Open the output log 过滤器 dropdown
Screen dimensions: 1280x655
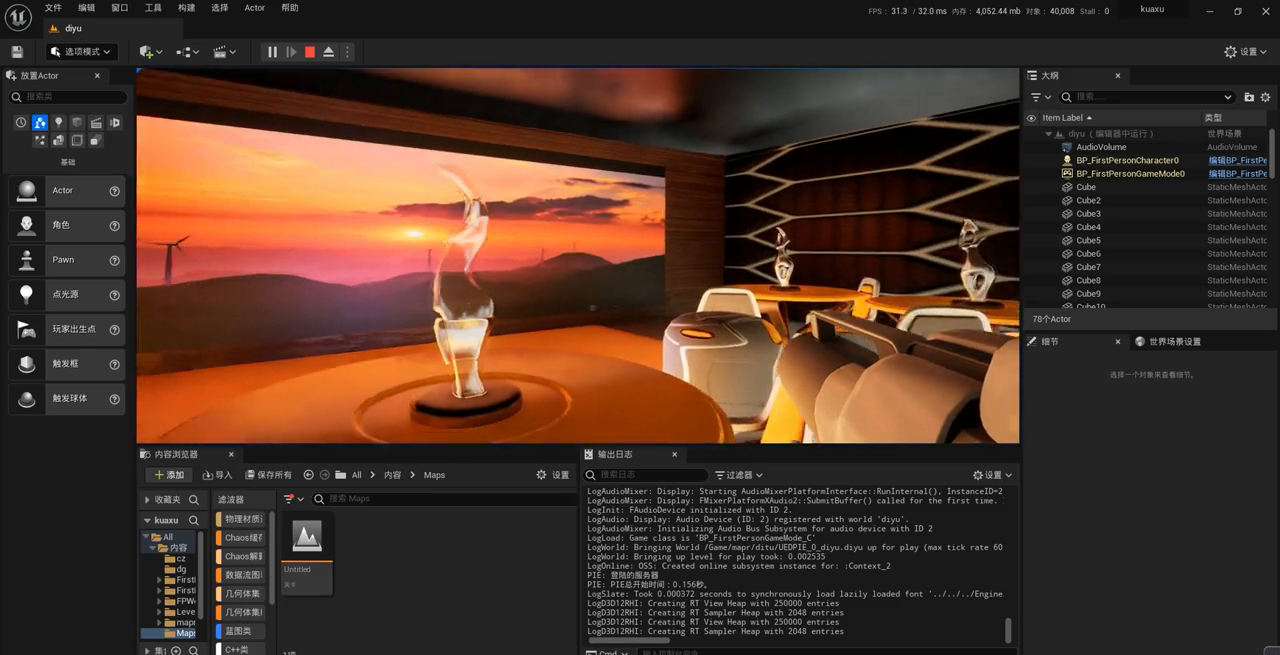coord(739,475)
